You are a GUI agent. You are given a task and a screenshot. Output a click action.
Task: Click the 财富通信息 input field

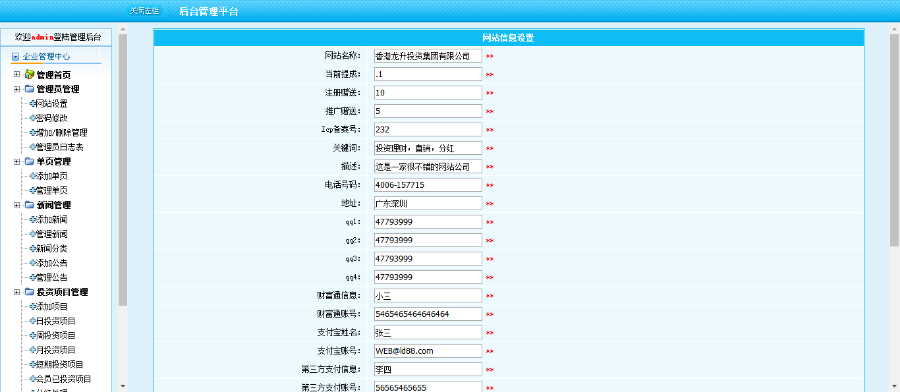click(428, 296)
